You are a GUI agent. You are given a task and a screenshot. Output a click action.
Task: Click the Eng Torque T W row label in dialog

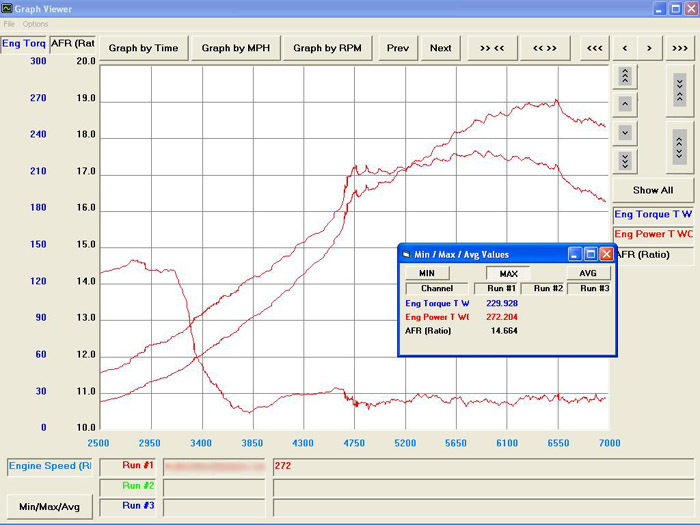[x=437, y=303]
